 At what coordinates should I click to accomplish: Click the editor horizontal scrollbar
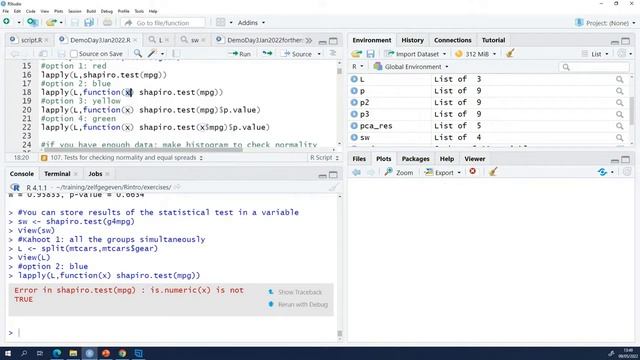coord(143,149)
